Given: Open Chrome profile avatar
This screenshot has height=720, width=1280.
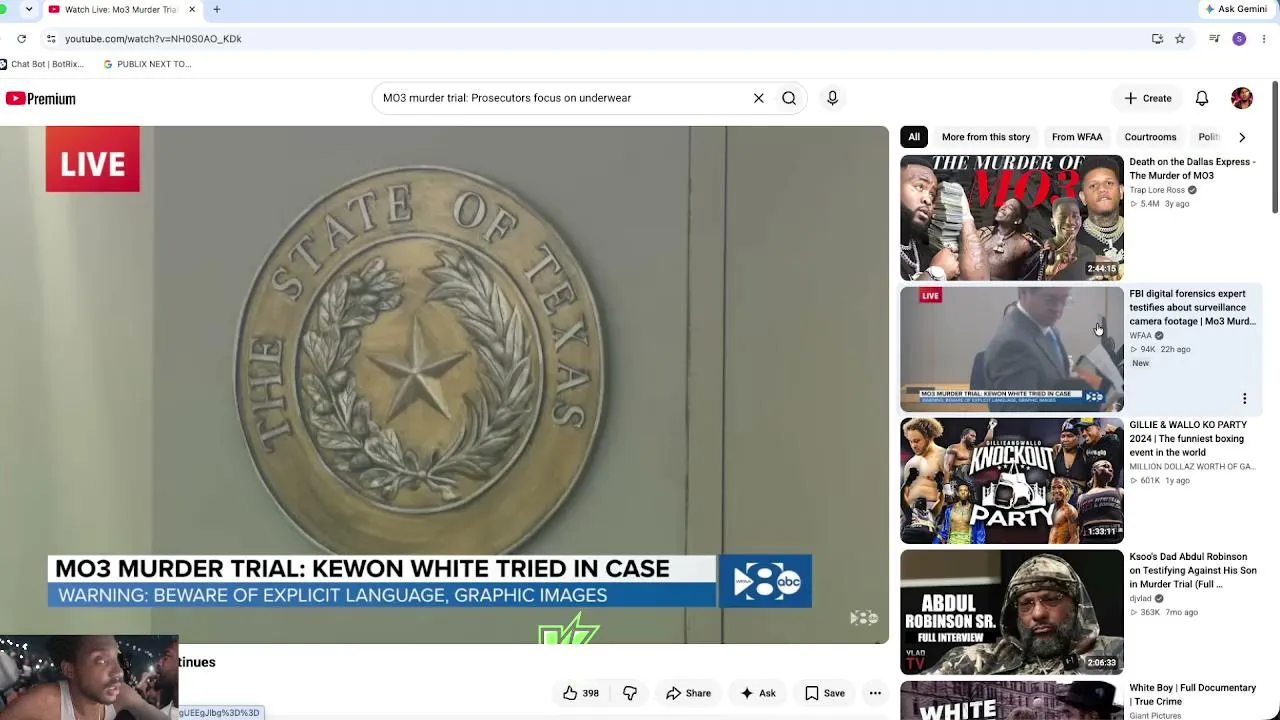Looking at the screenshot, I should pos(1239,39).
